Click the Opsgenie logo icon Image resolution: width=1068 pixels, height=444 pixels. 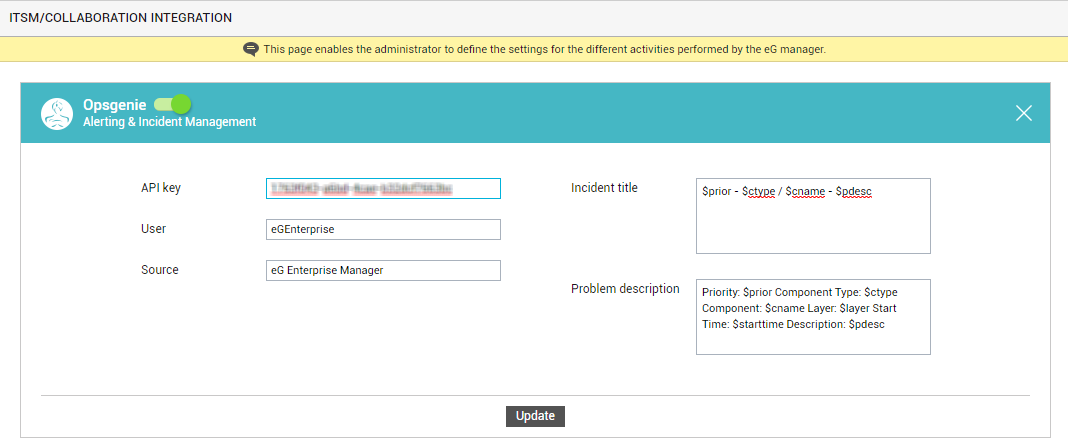click(57, 114)
